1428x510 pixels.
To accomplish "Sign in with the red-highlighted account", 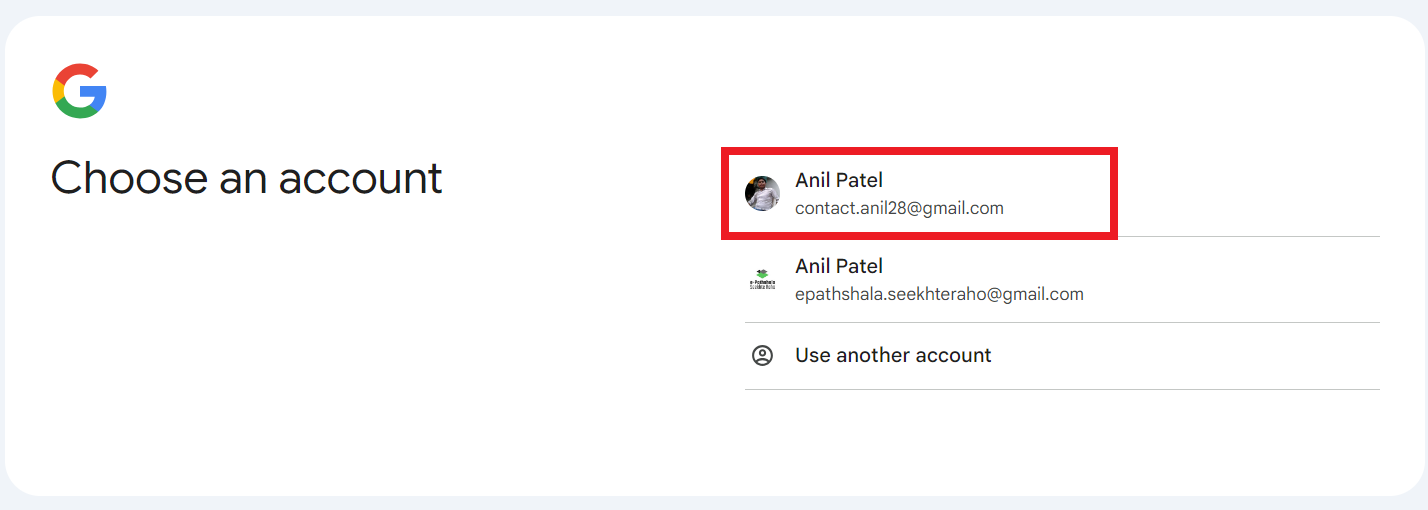I will click(919, 194).
